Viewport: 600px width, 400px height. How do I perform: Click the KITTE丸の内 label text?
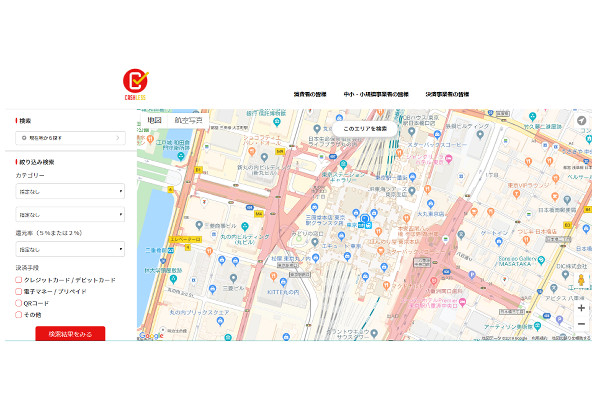283,292
